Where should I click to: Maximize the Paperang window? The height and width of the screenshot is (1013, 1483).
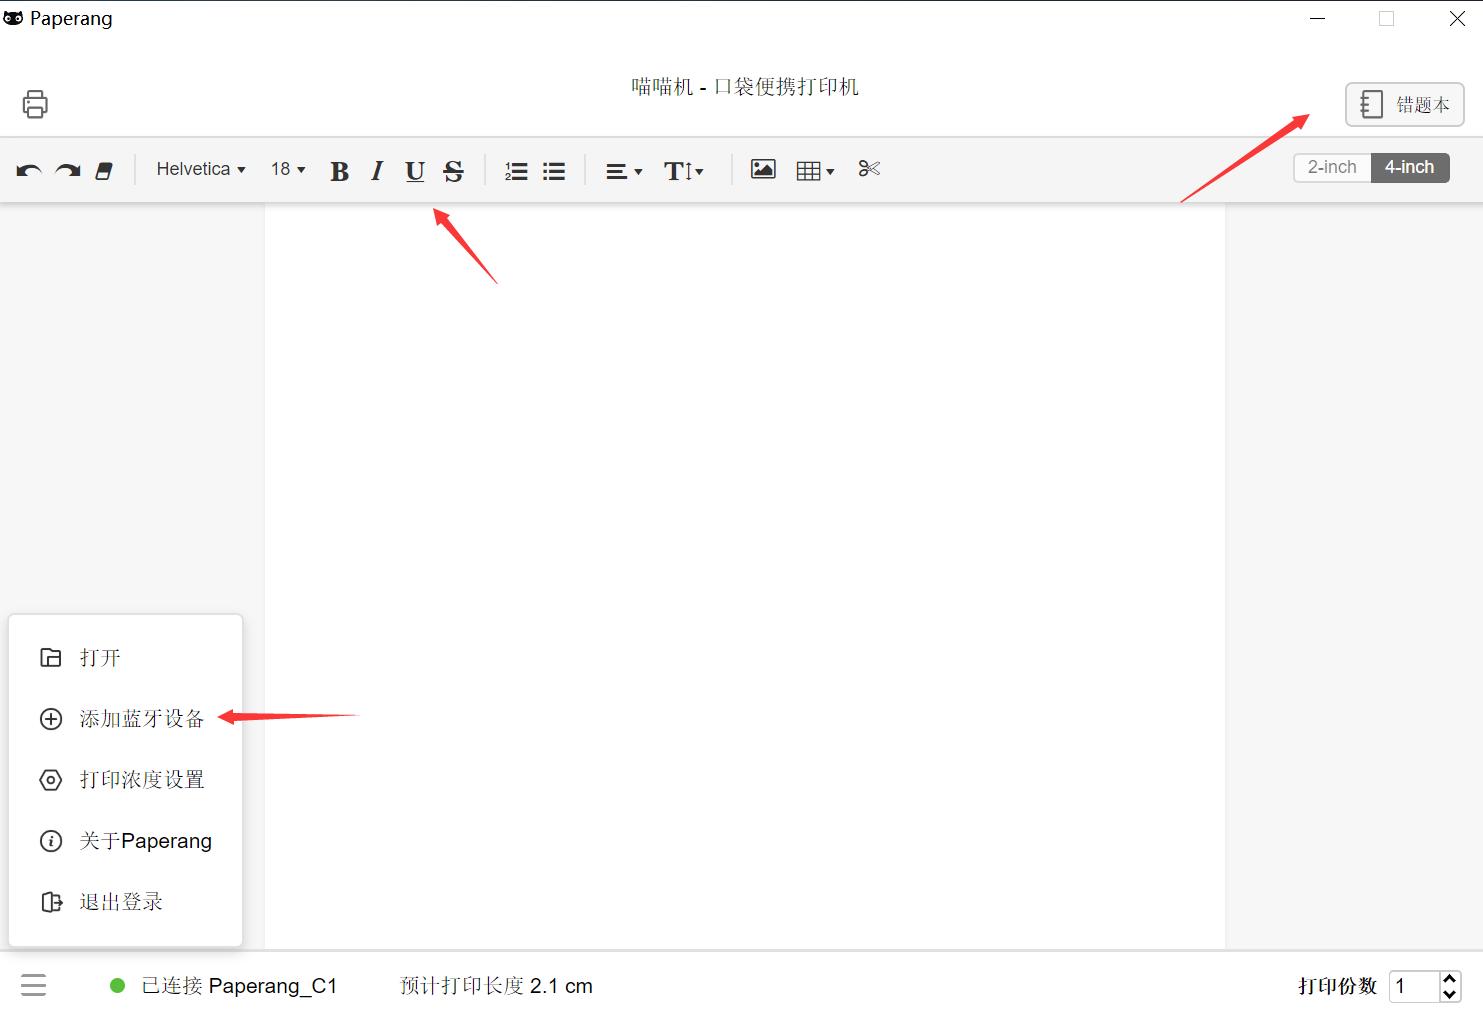coord(1386,19)
